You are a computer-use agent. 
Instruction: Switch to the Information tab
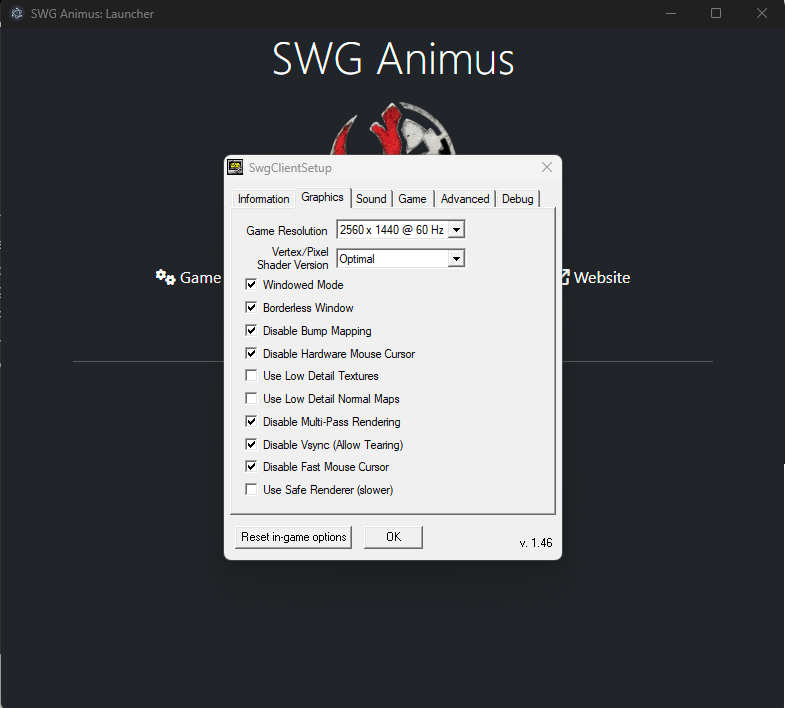point(263,199)
